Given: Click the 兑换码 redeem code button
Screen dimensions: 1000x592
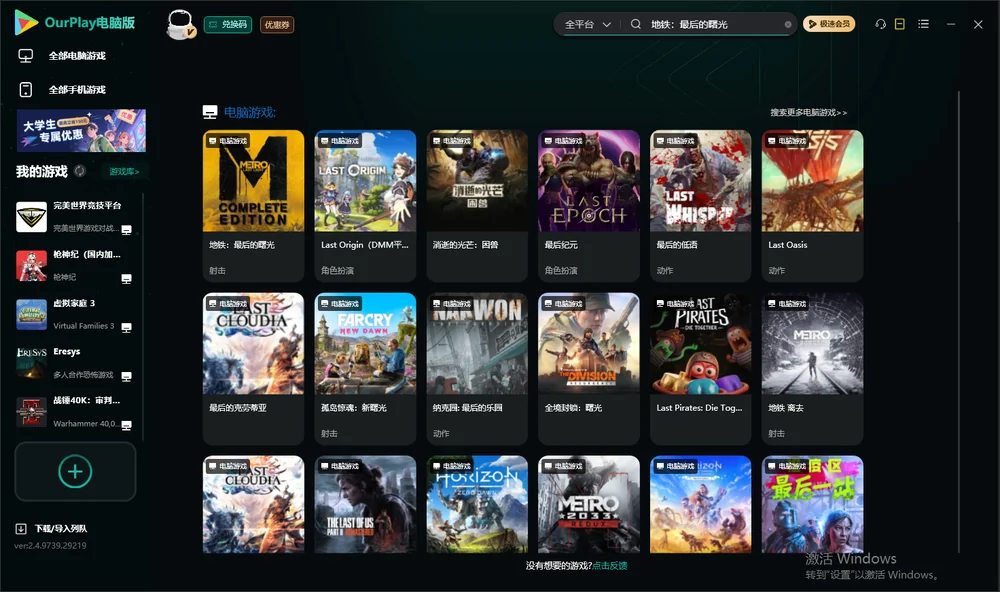Looking at the screenshot, I should [x=228, y=25].
